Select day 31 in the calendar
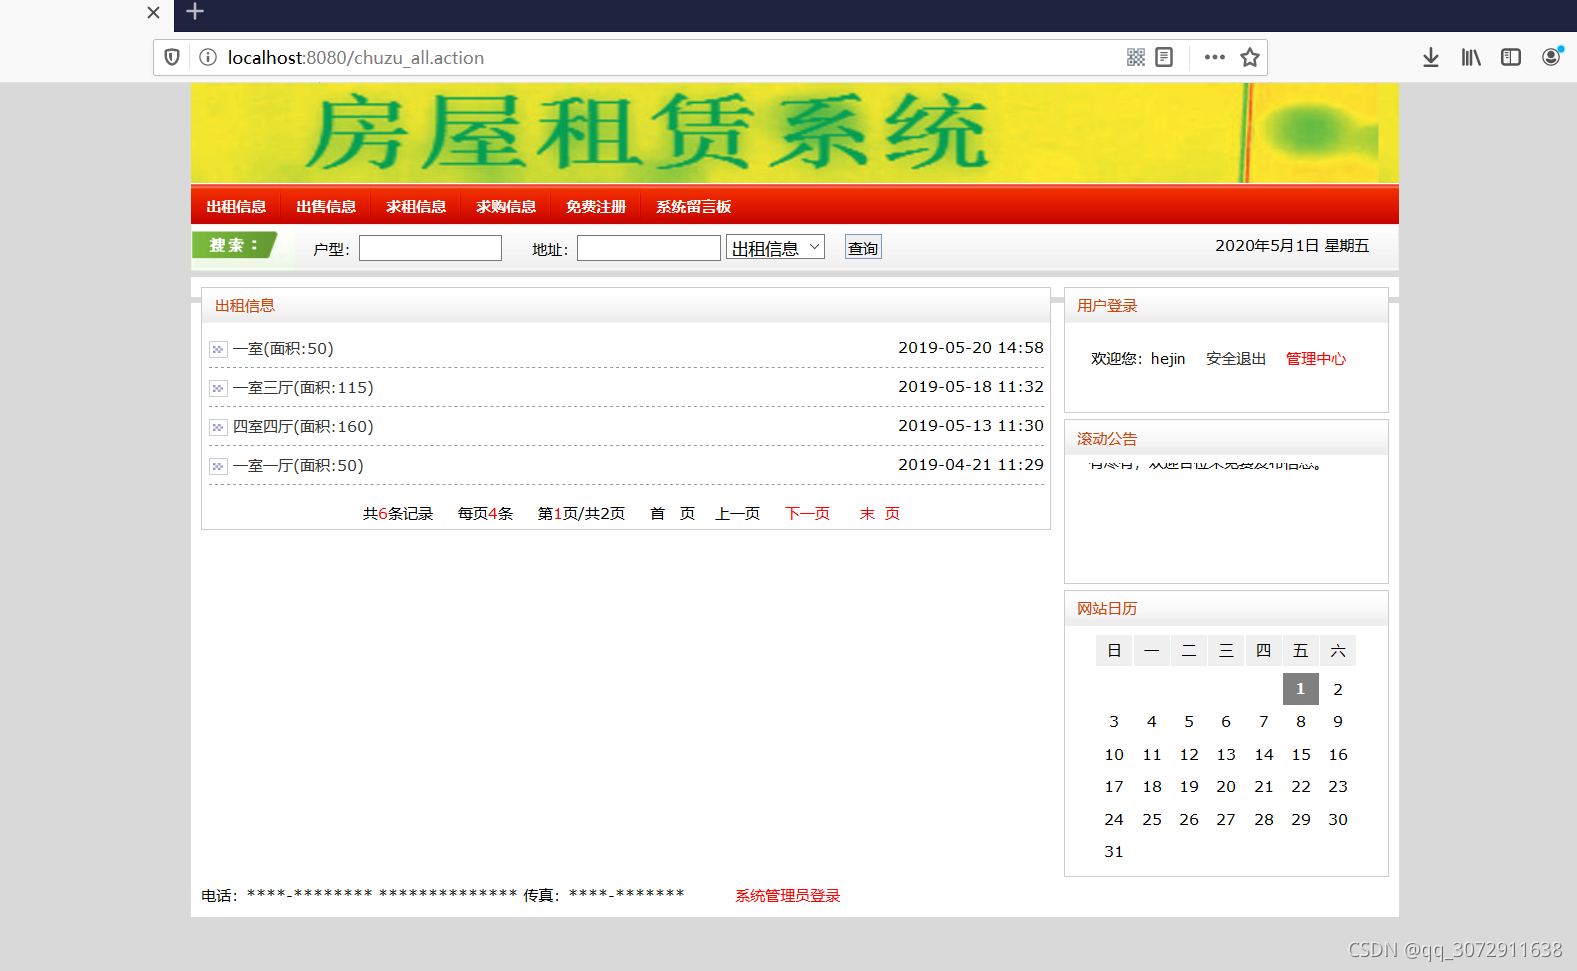 tap(1114, 851)
